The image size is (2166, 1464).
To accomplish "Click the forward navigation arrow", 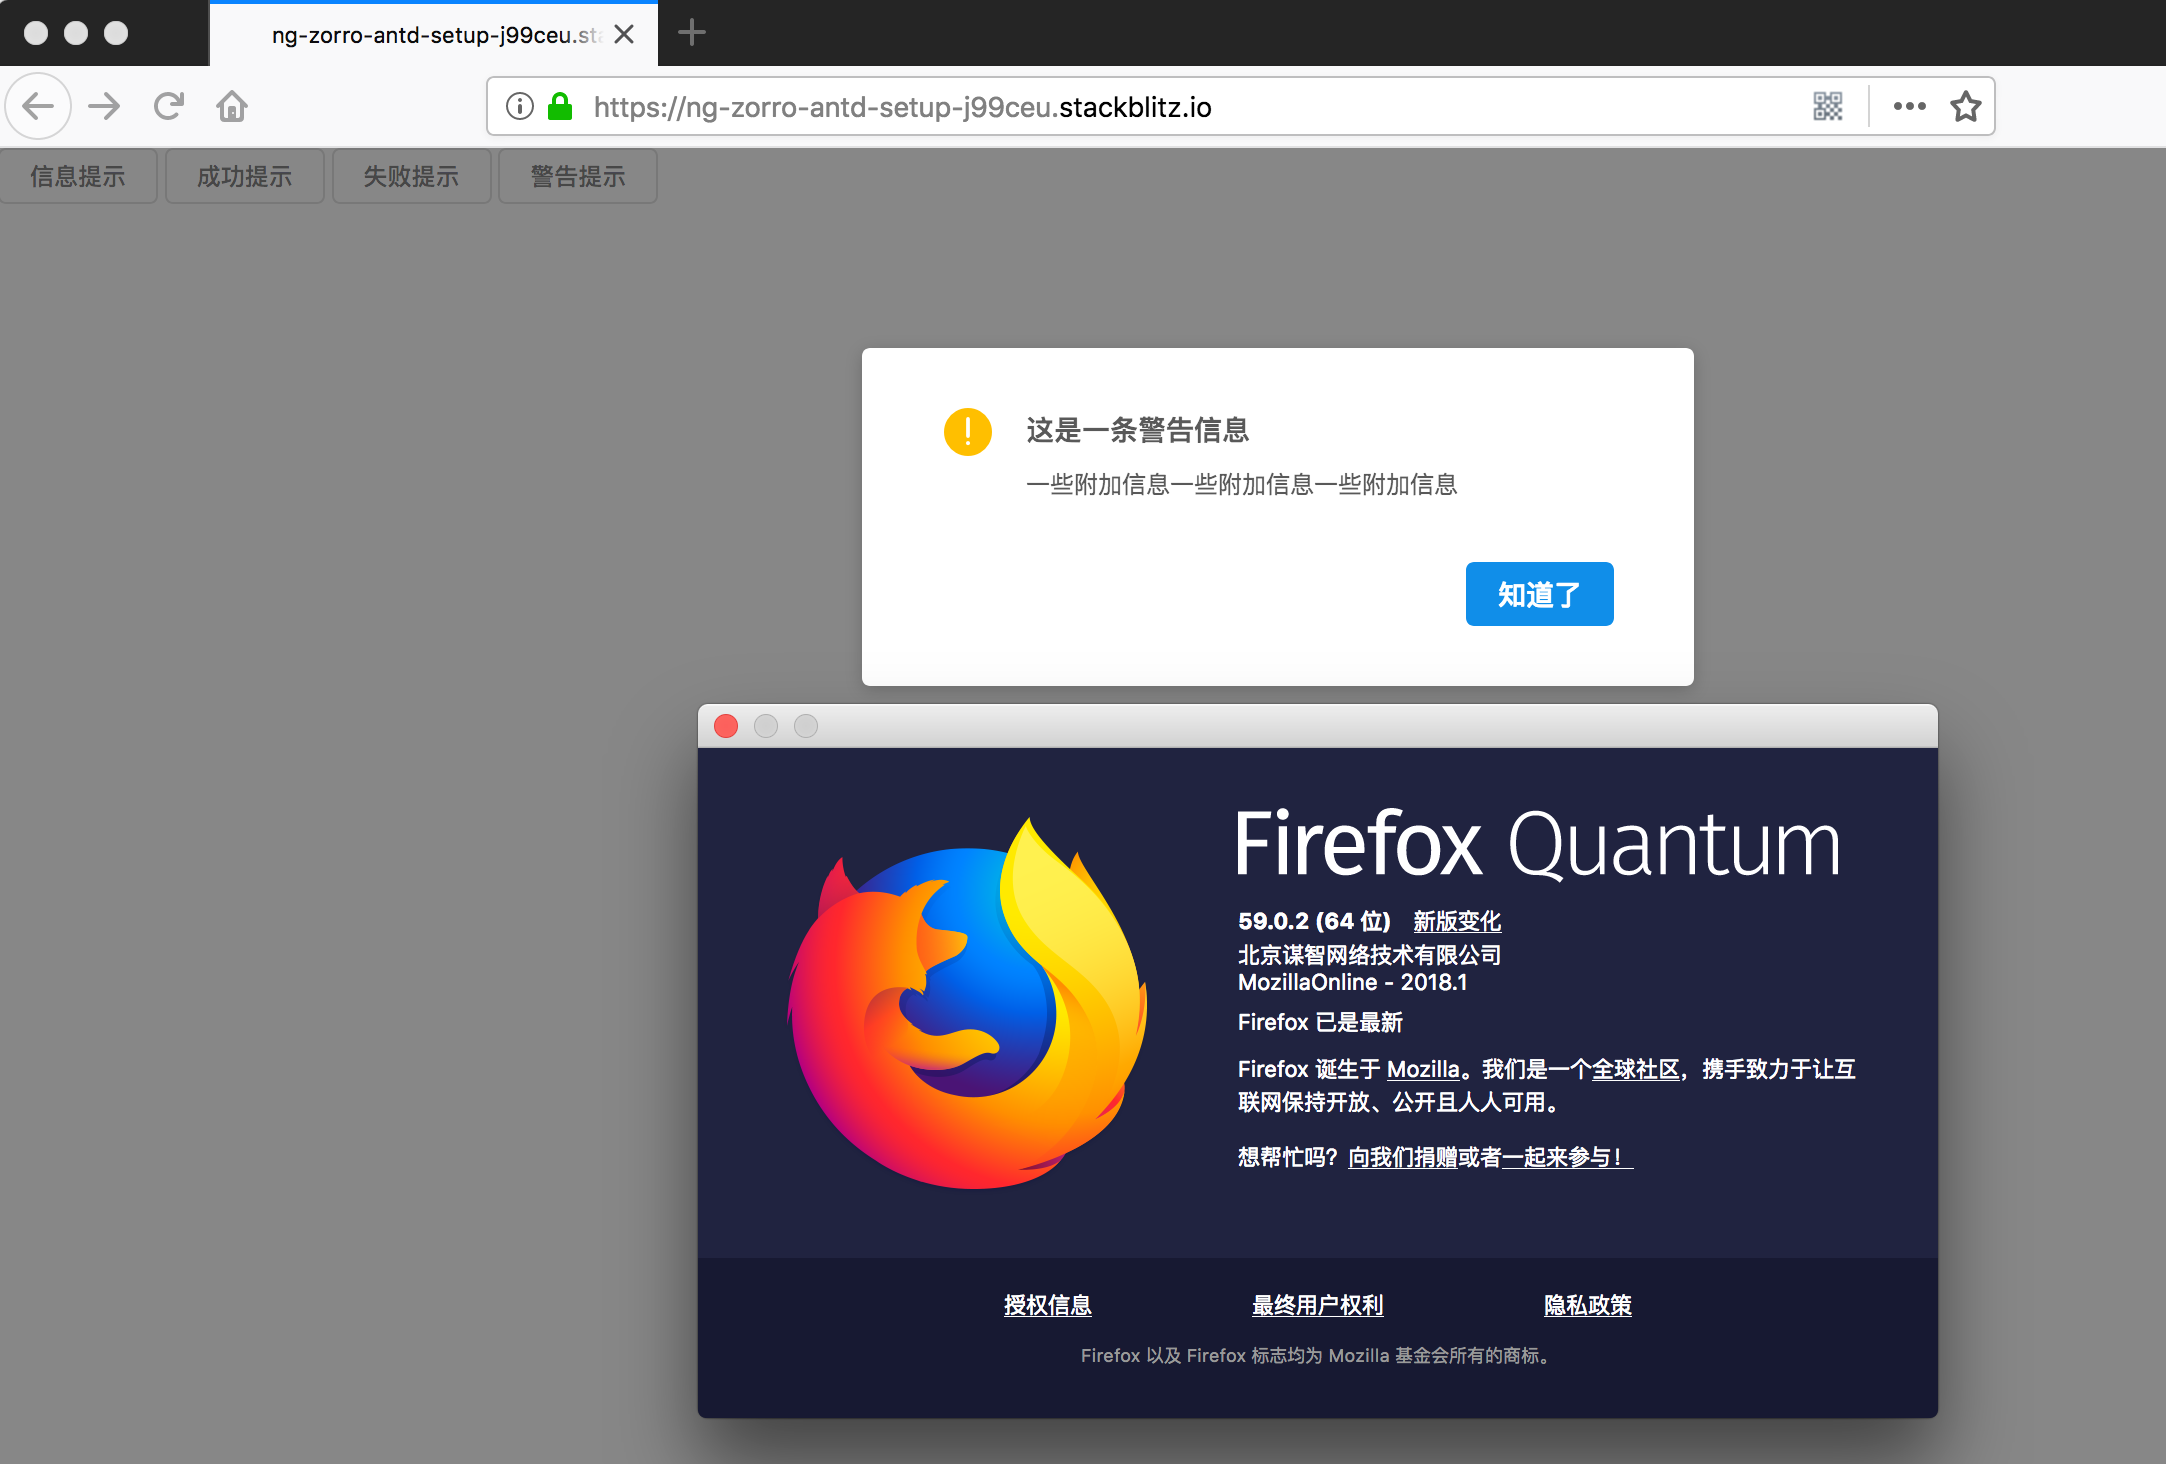I will click(x=104, y=106).
